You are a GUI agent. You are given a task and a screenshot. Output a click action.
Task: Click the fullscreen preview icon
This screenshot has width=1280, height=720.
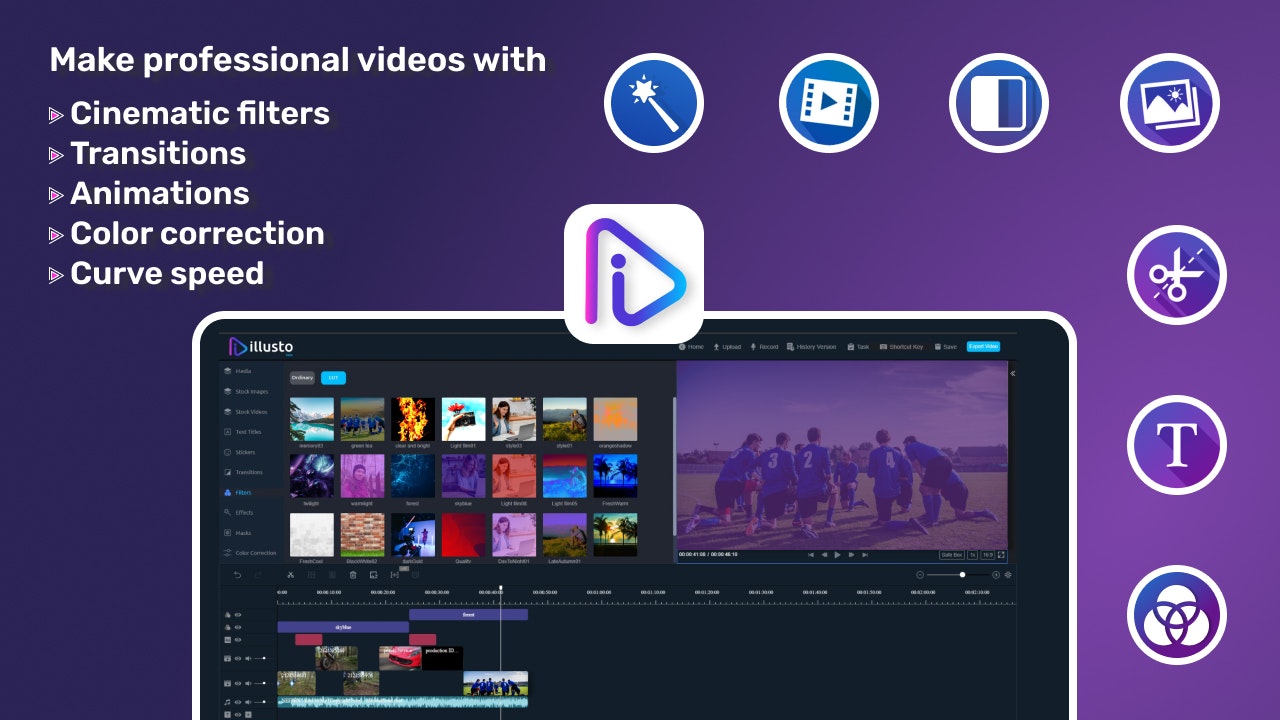[1001, 554]
